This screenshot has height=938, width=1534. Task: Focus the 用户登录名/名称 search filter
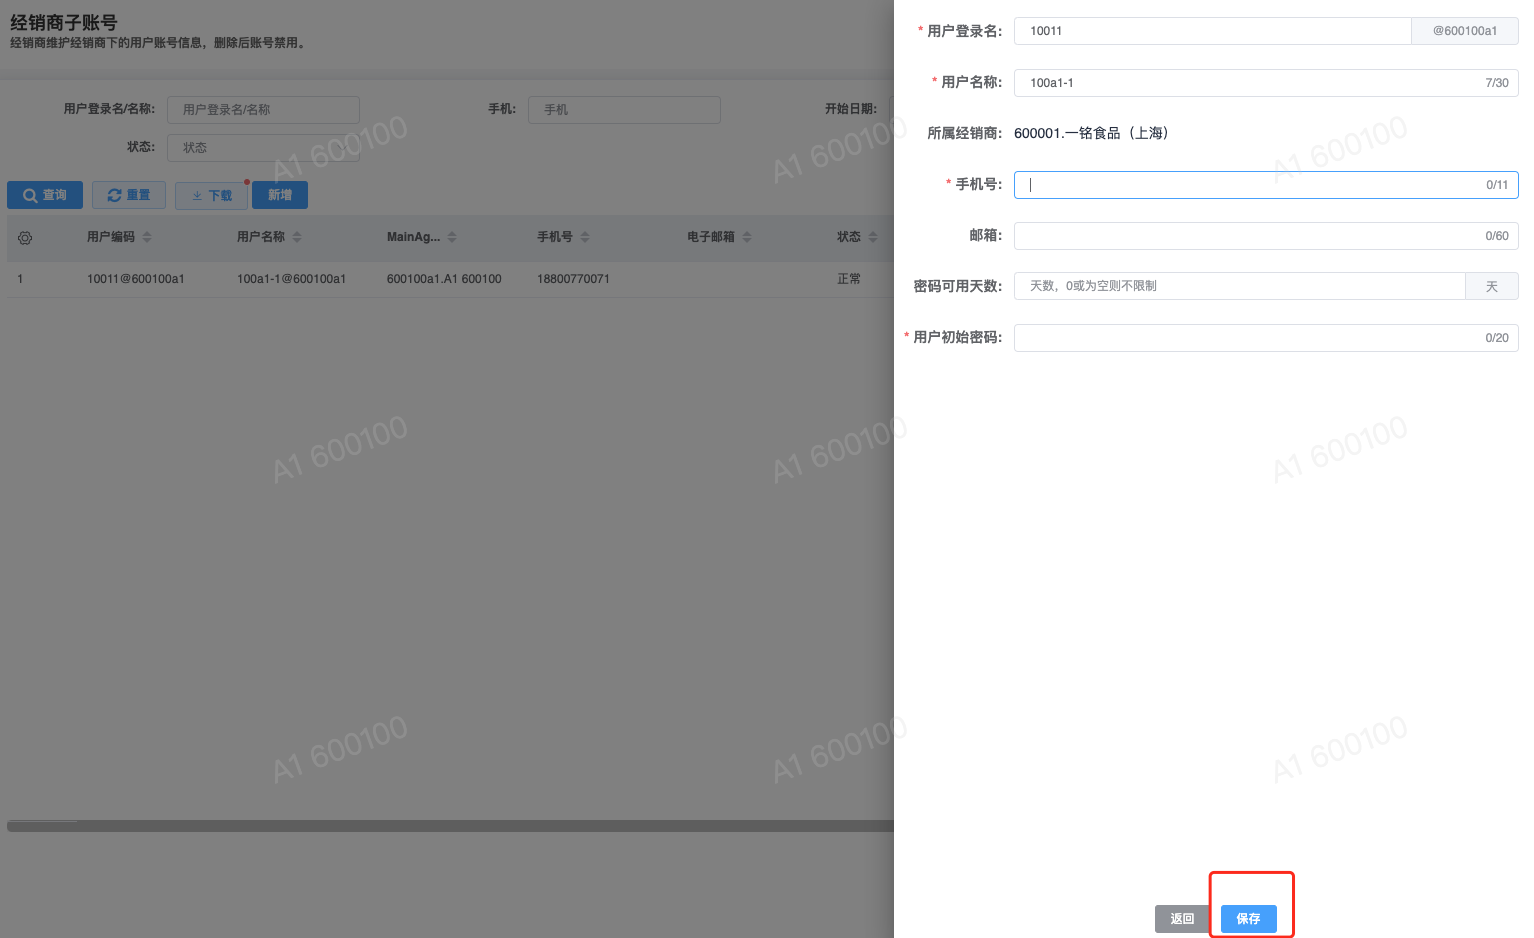[263, 110]
